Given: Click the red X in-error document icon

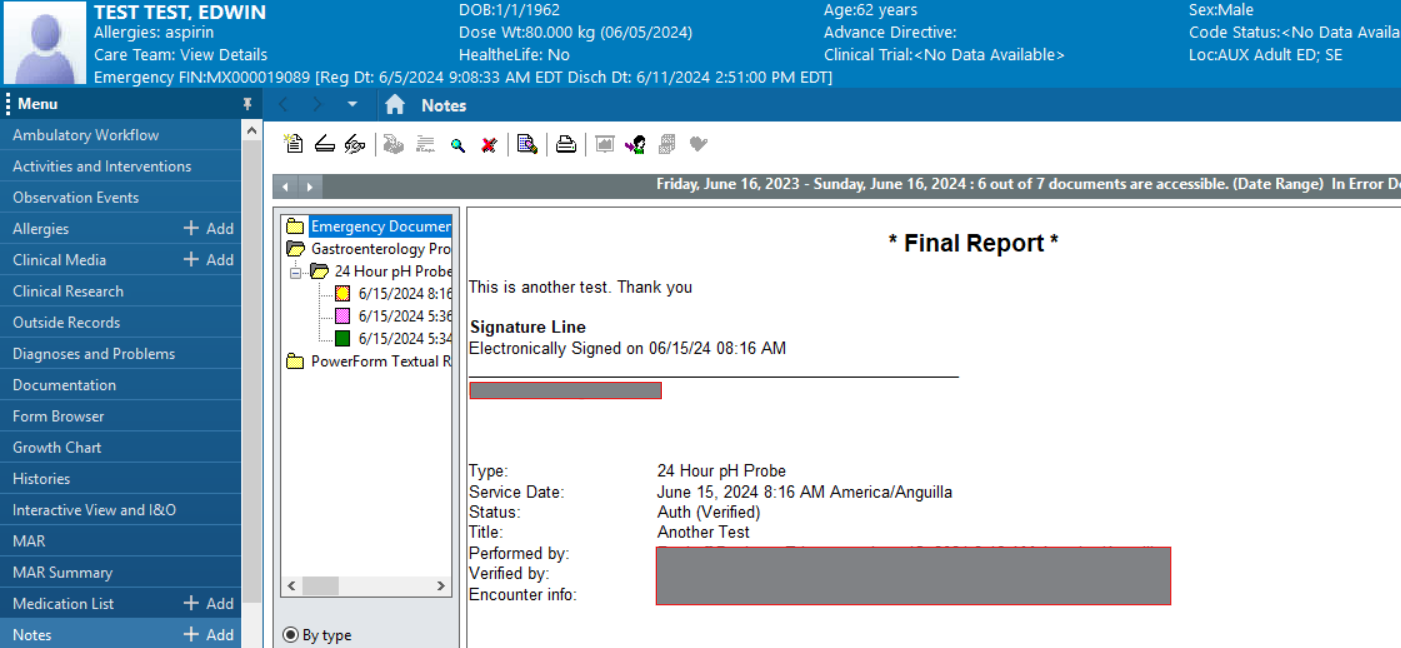Looking at the screenshot, I should (x=488, y=143).
